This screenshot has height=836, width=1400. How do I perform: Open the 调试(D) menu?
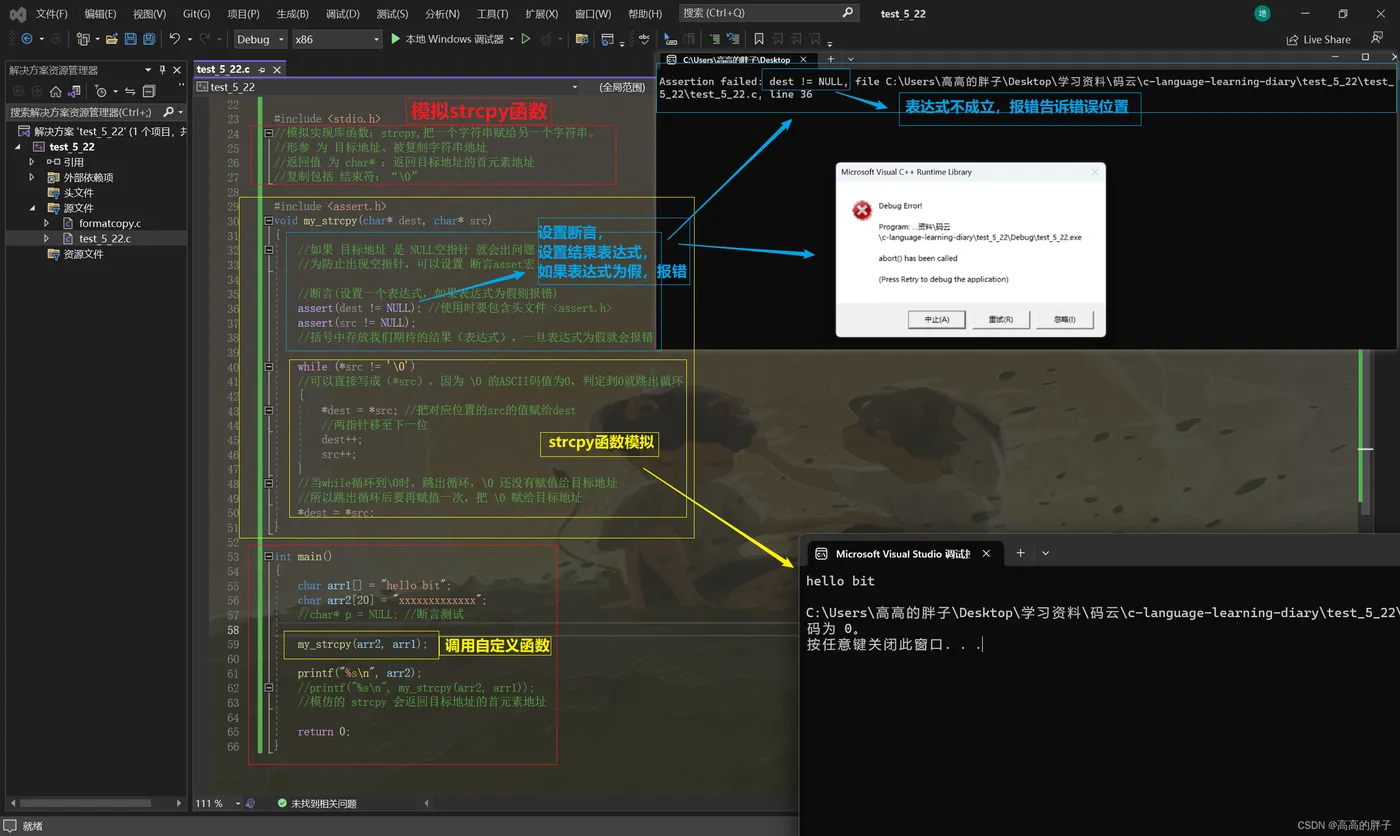click(x=342, y=13)
